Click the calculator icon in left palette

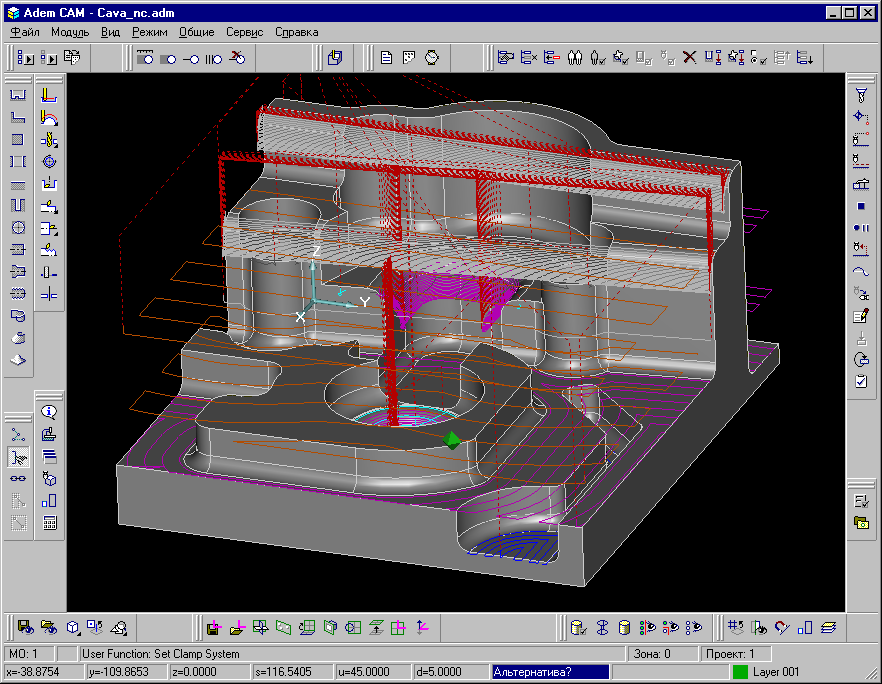50,523
